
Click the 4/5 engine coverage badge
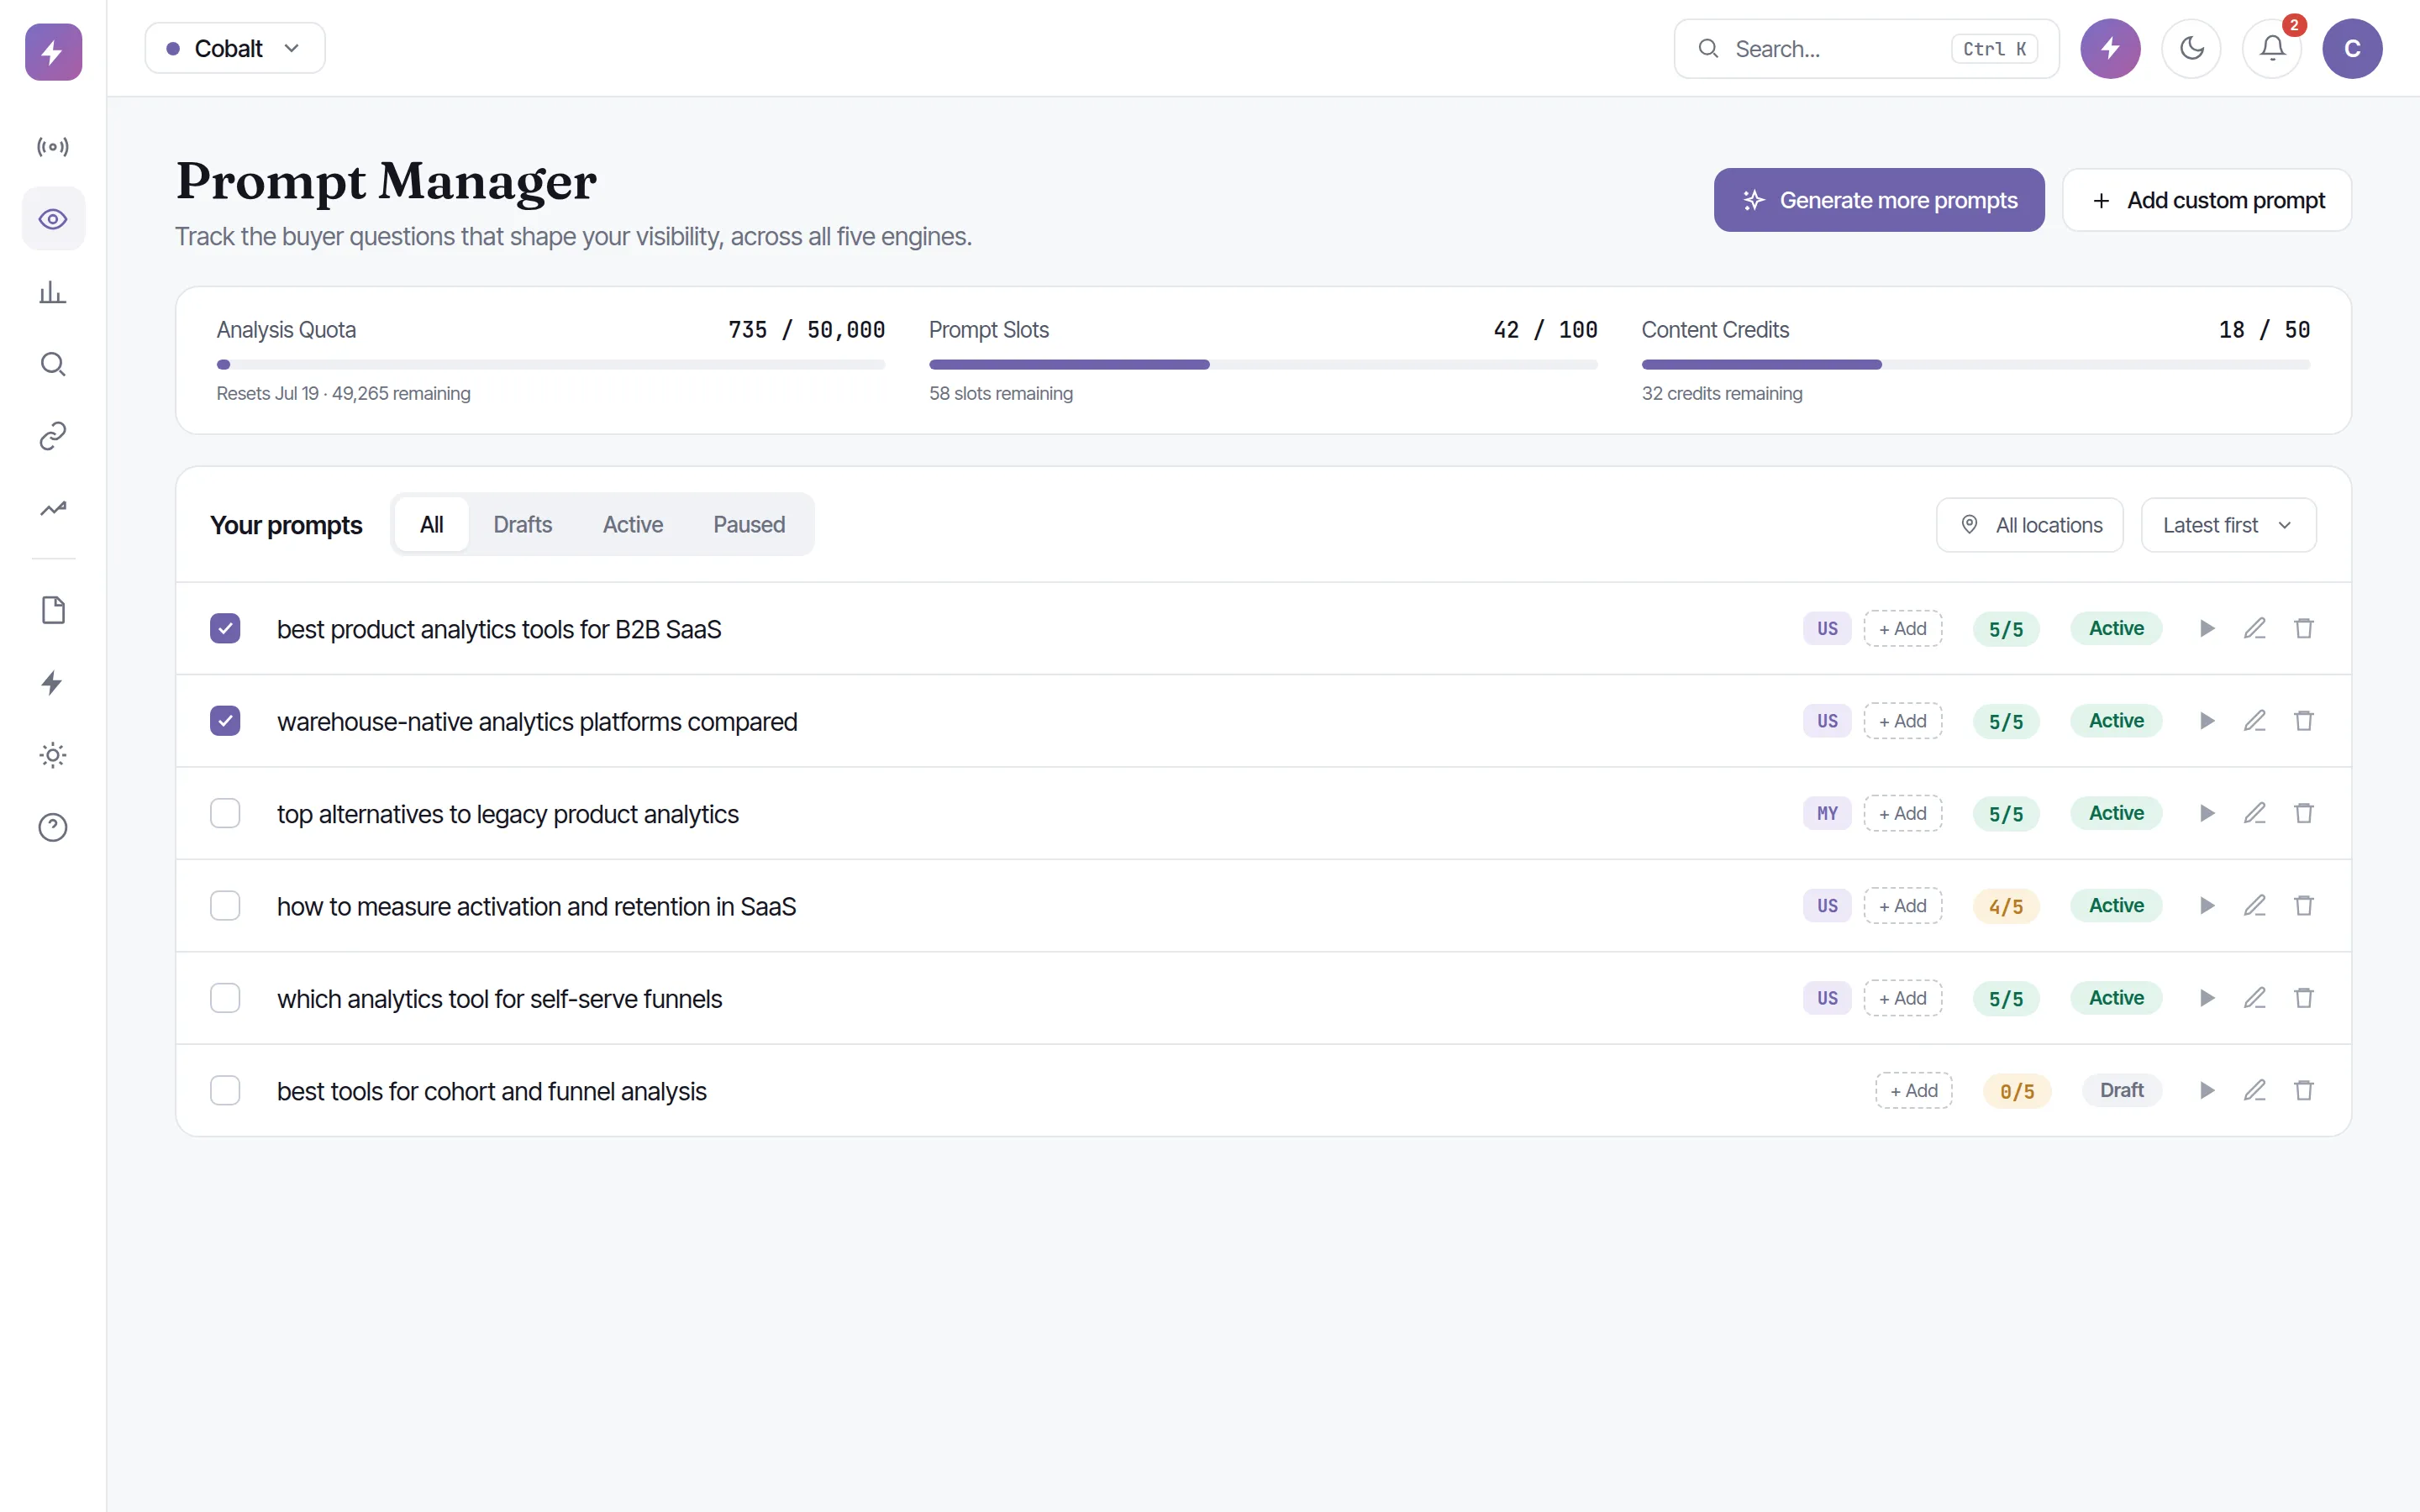coord(2006,906)
